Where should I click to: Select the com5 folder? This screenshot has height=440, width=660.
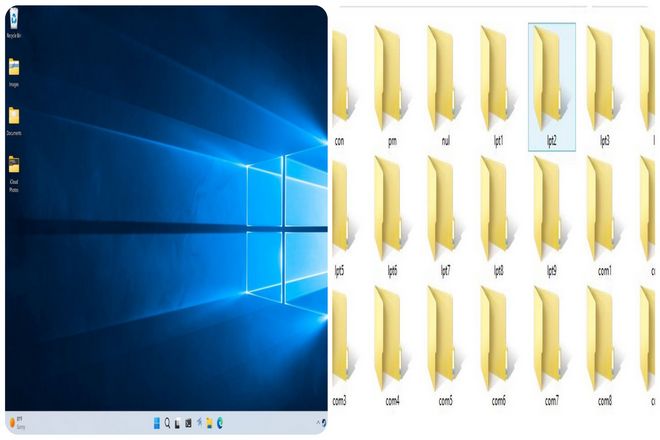click(x=445, y=346)
